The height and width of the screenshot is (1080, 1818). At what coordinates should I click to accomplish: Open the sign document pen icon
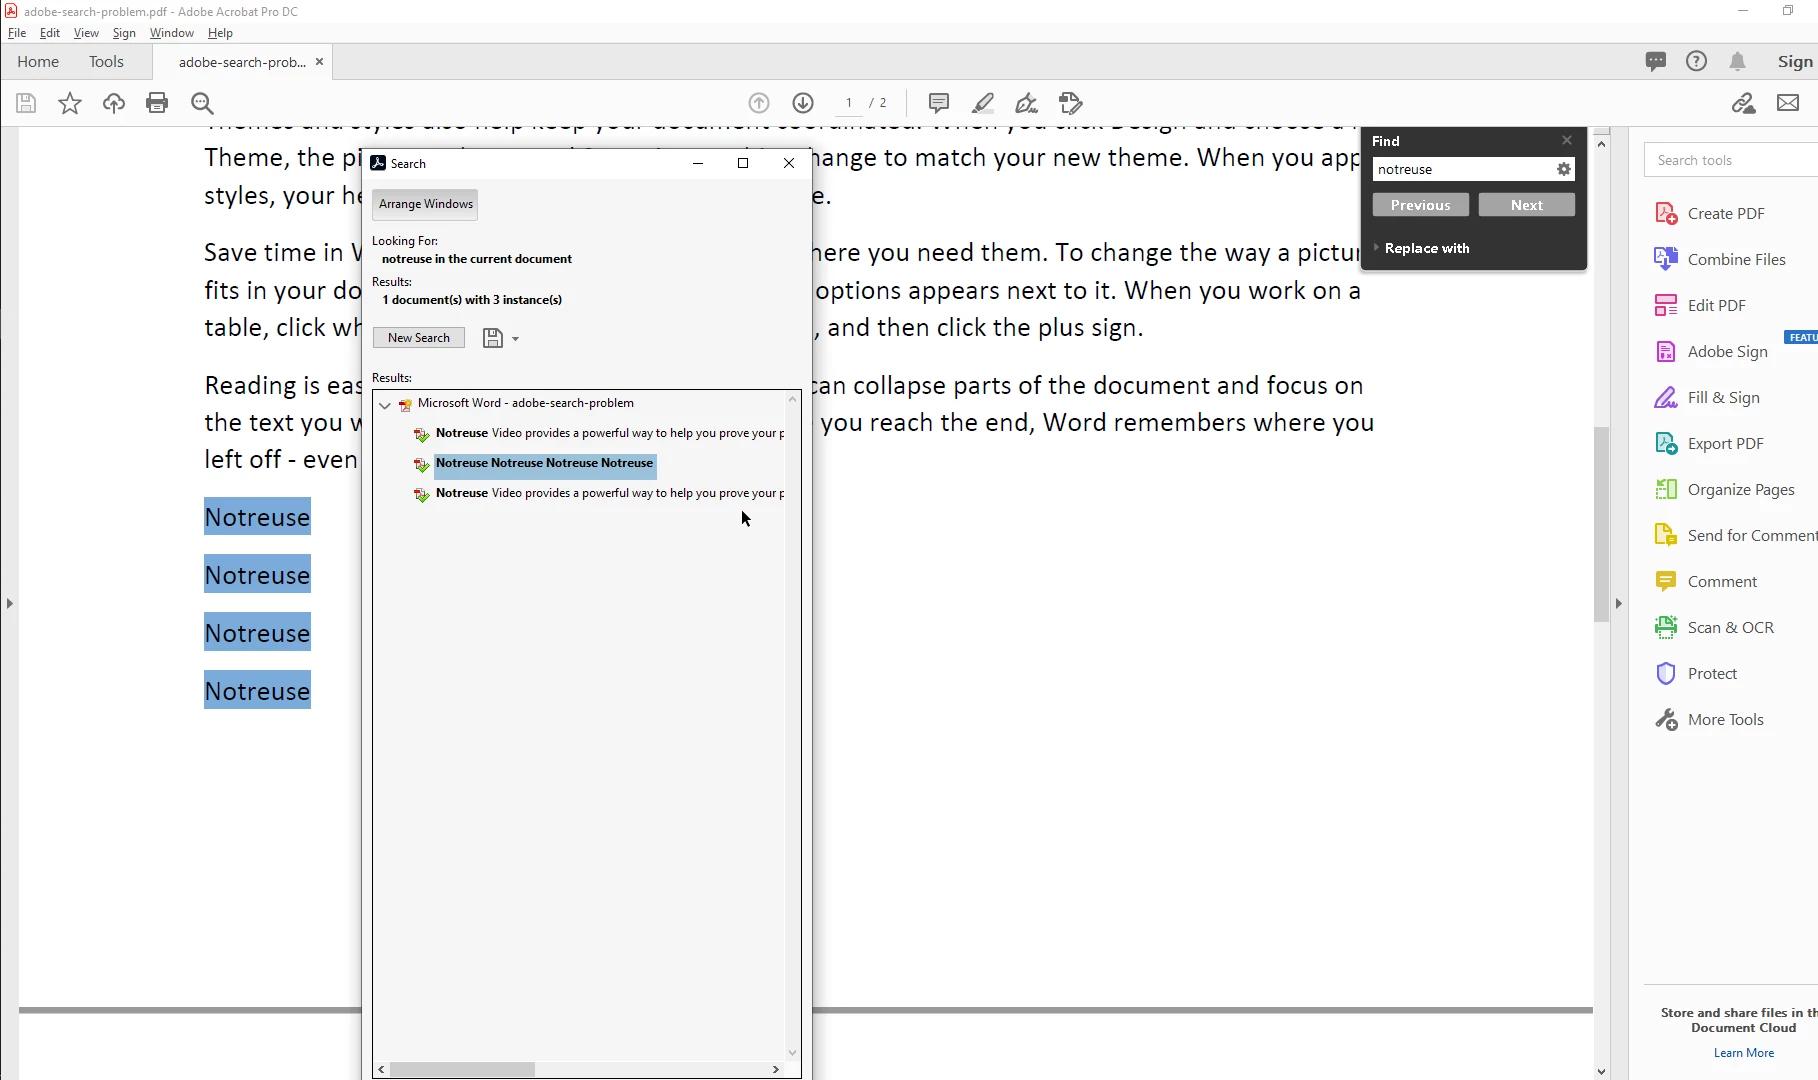tap(1027, 103)
